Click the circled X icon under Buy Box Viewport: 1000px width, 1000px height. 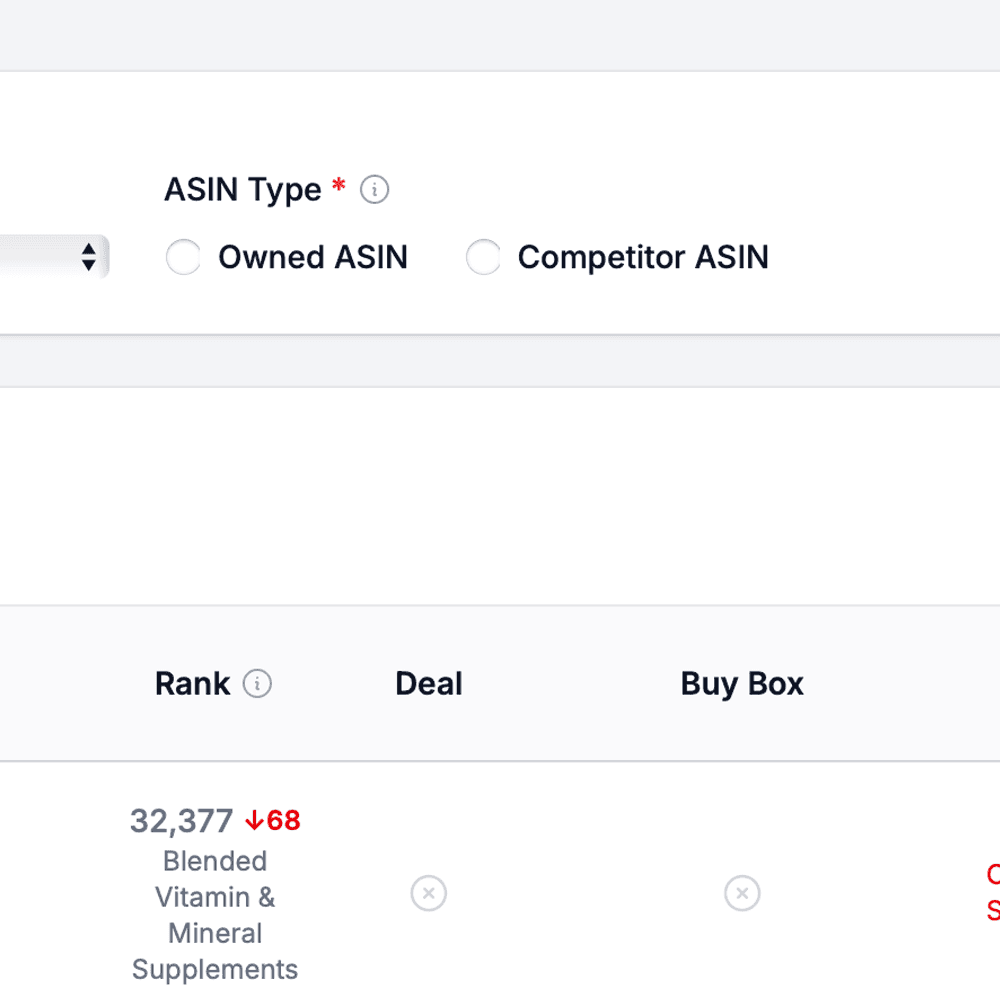742,893
